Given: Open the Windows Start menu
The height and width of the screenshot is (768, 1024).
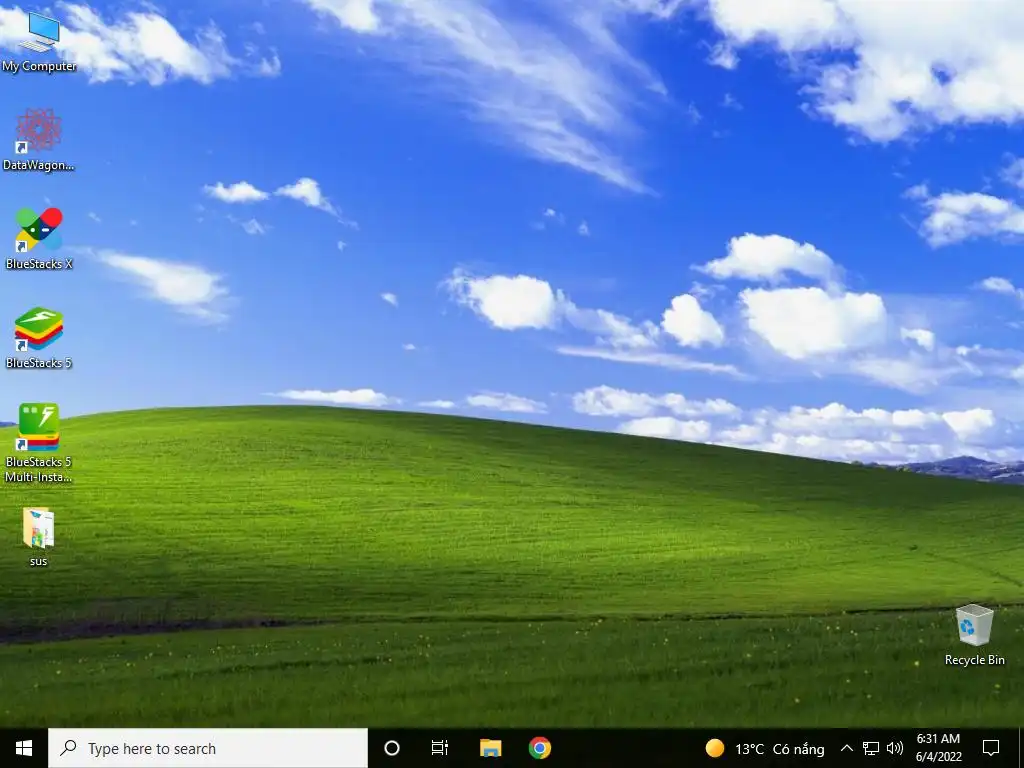Looking at the screenshot, I should pyautogui.click(x=24, y=748).
